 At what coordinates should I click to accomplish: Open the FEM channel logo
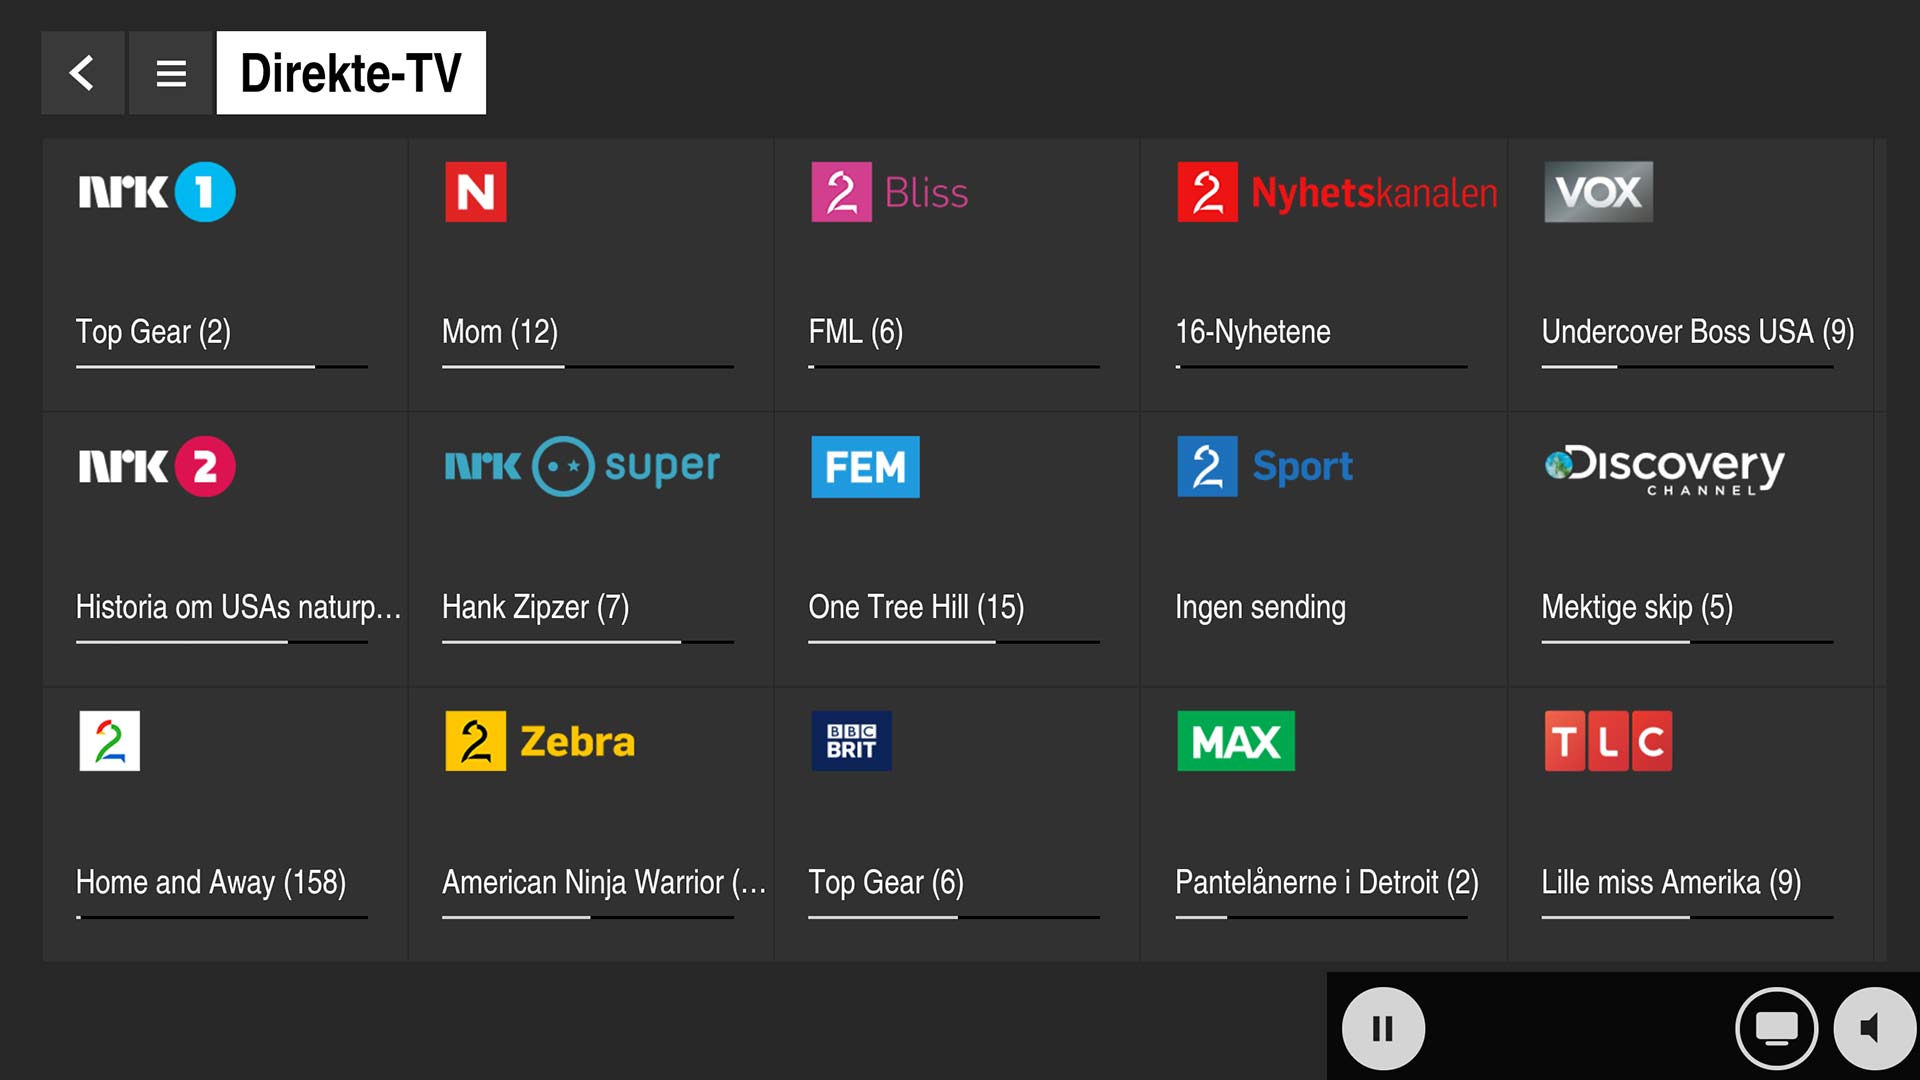pyautogui.click(x=865, y=466)
